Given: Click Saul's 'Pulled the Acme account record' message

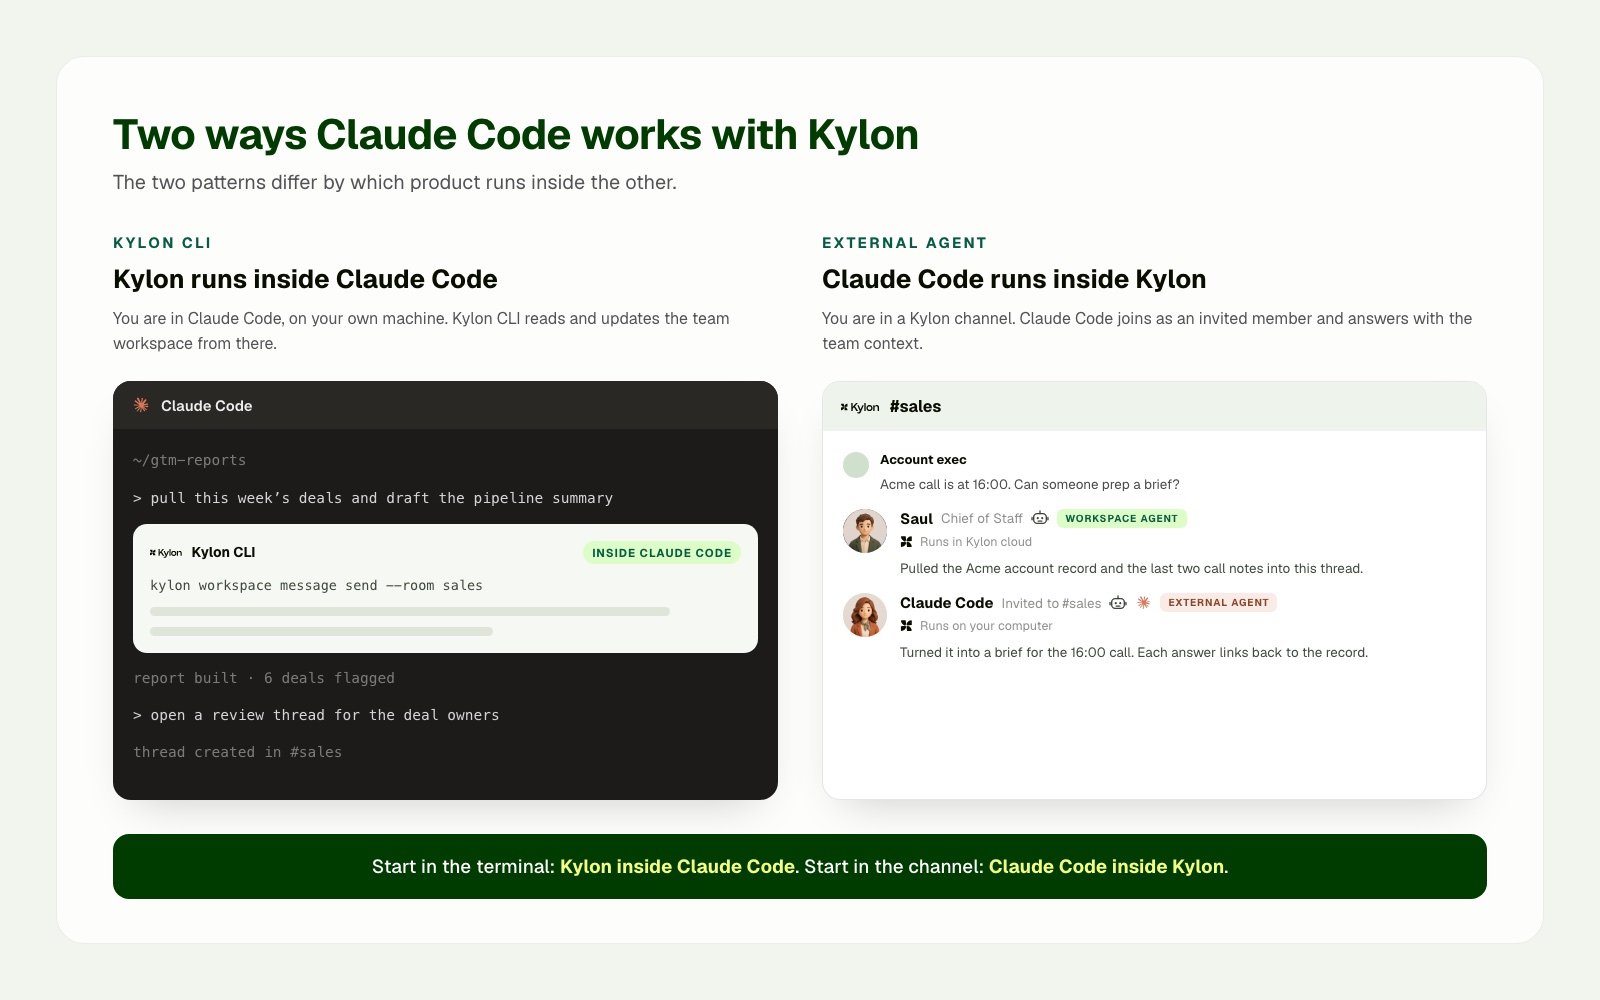Looking at the screenshot, I should (1131, 568).
